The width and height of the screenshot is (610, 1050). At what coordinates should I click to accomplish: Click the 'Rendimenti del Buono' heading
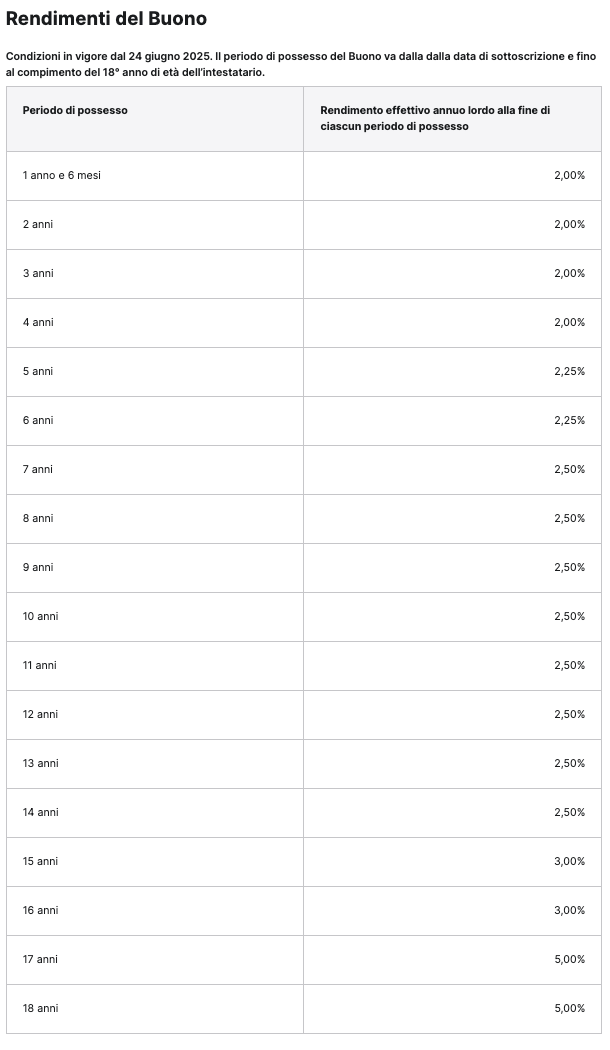106,19
